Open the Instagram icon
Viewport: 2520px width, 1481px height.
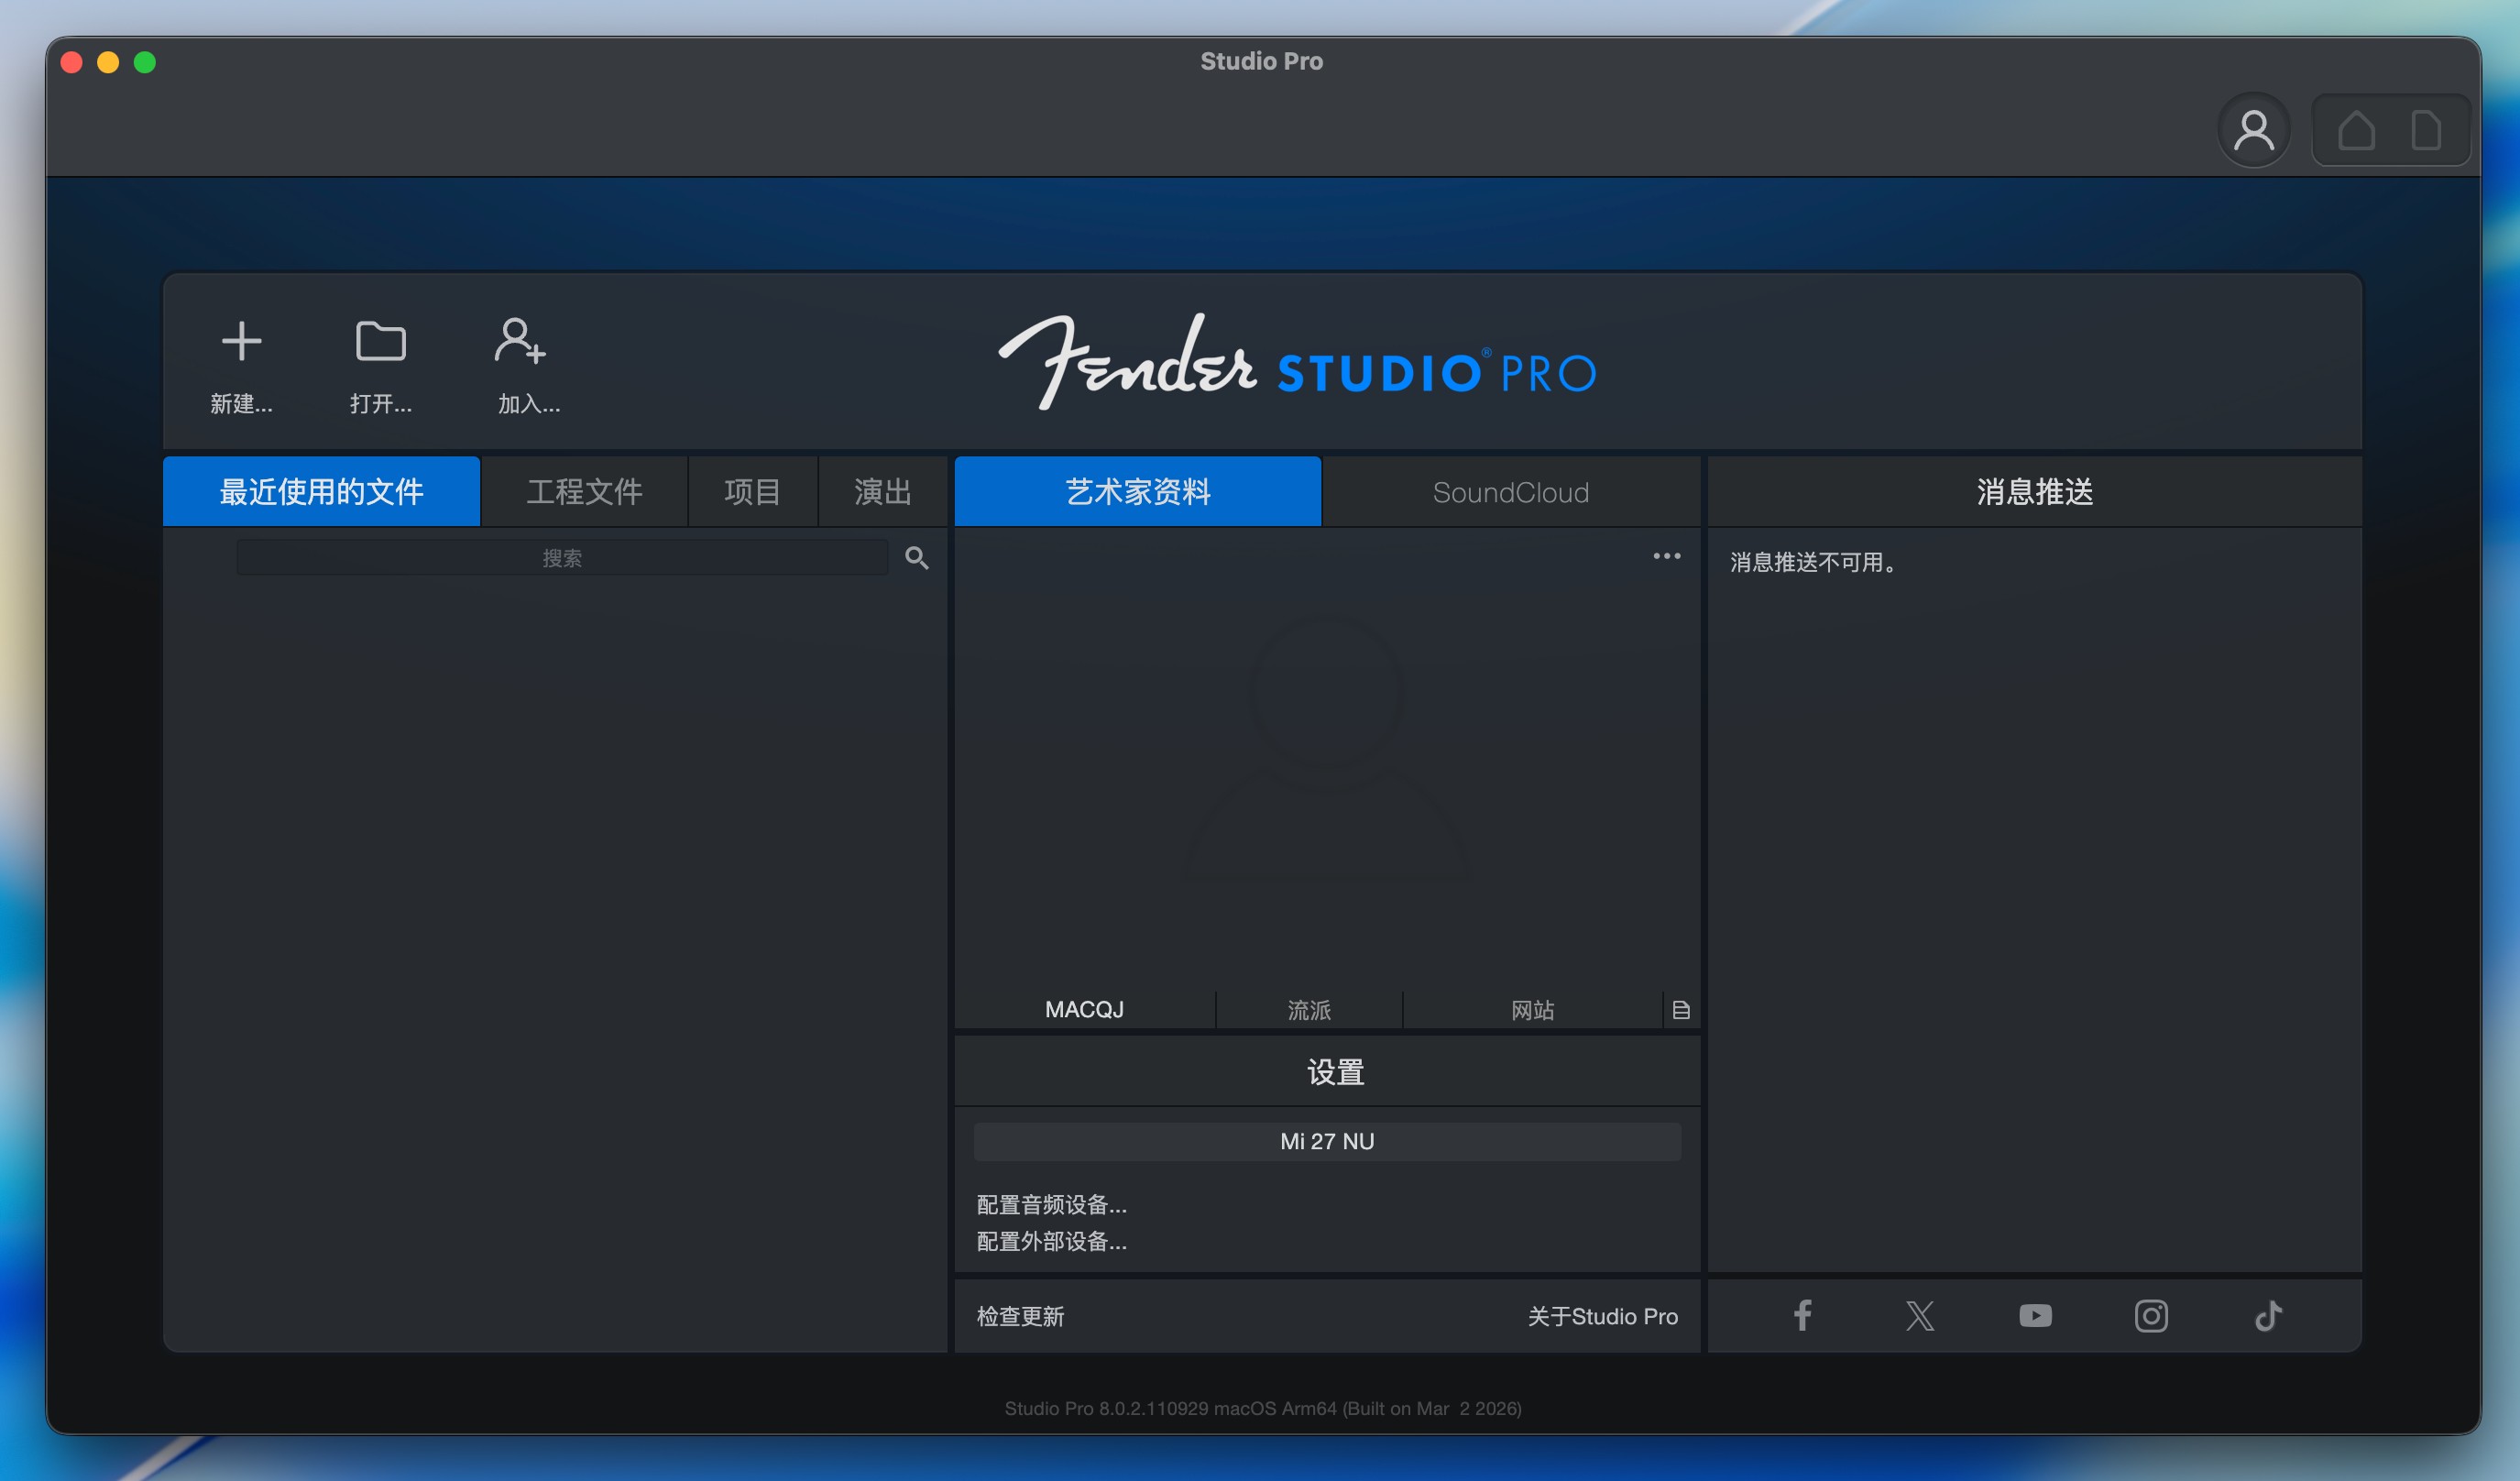coord(2151,1315)
